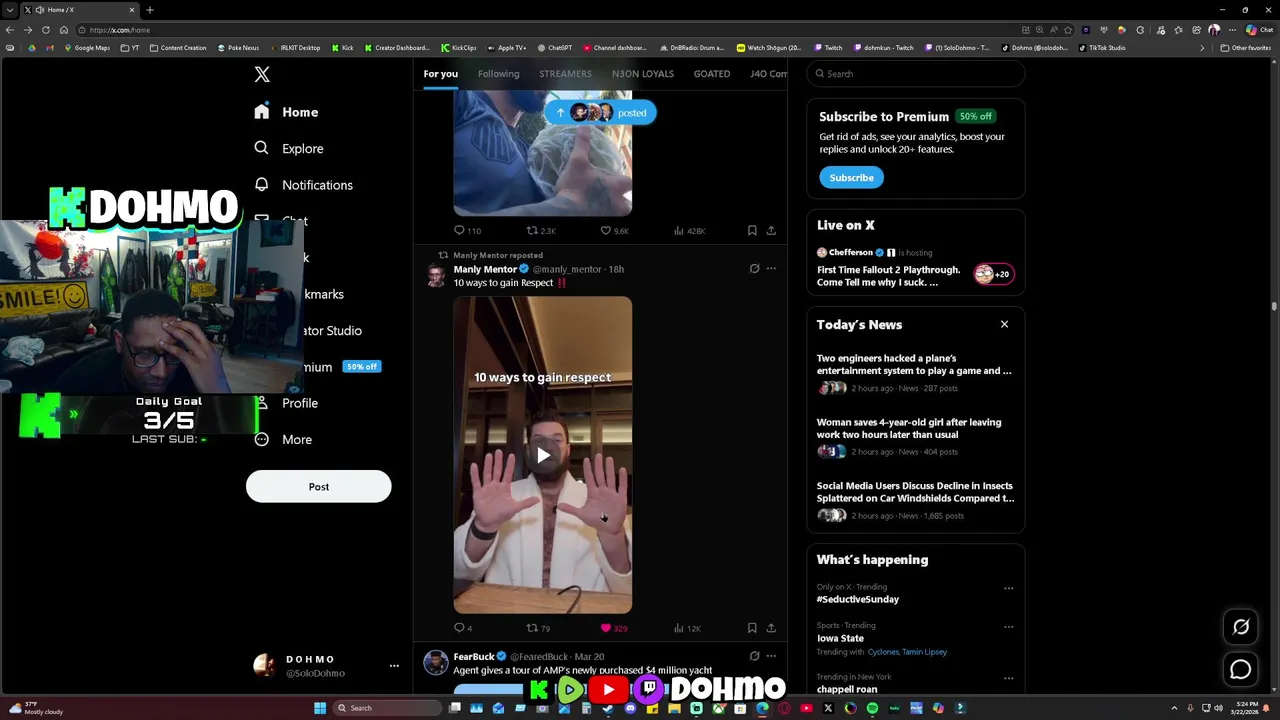1280x720 pixels.
Task: Go to Home in the X sidebar
Action: click(x=286, y=112)
